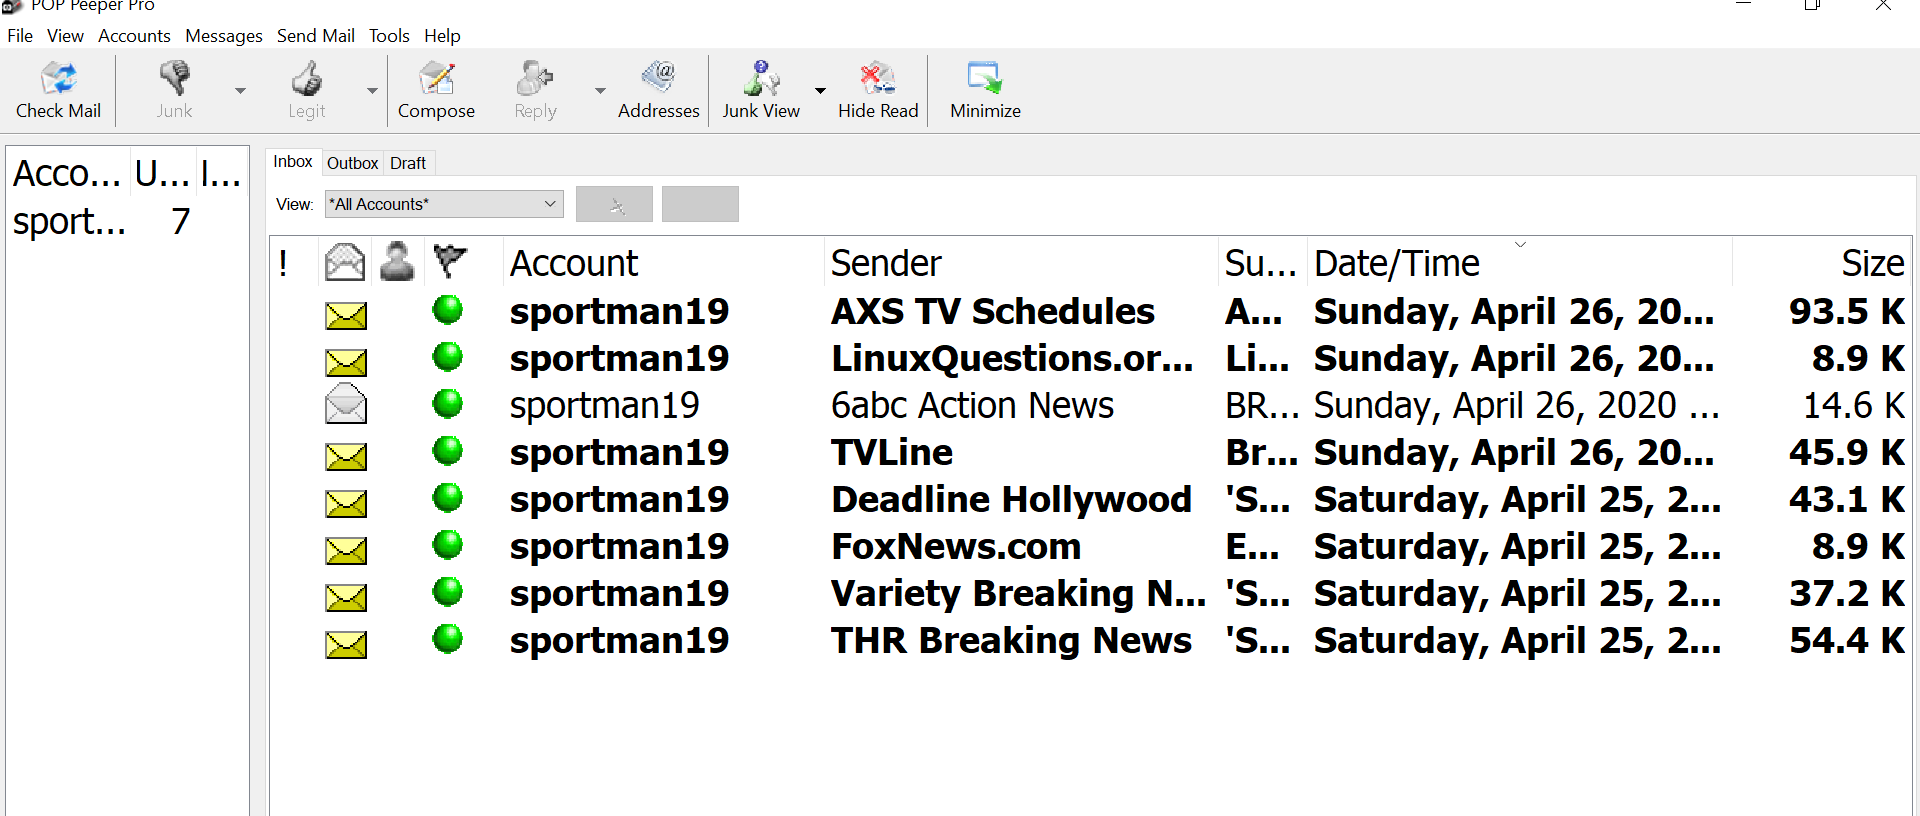Open Compose new message
This screenshot has width=1920, height=816.
pos(436,90)
